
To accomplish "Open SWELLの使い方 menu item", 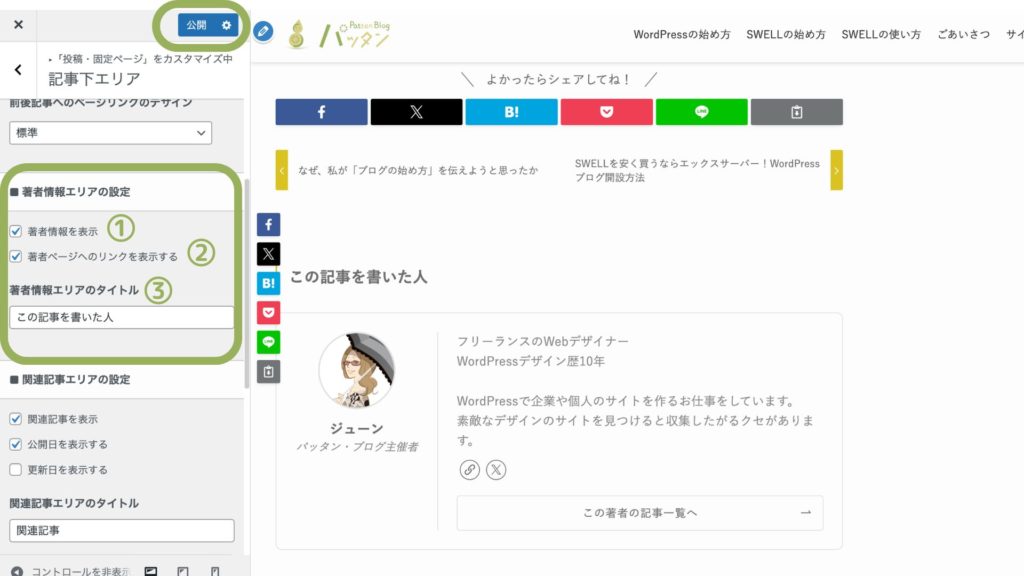I will coord(881,34).
